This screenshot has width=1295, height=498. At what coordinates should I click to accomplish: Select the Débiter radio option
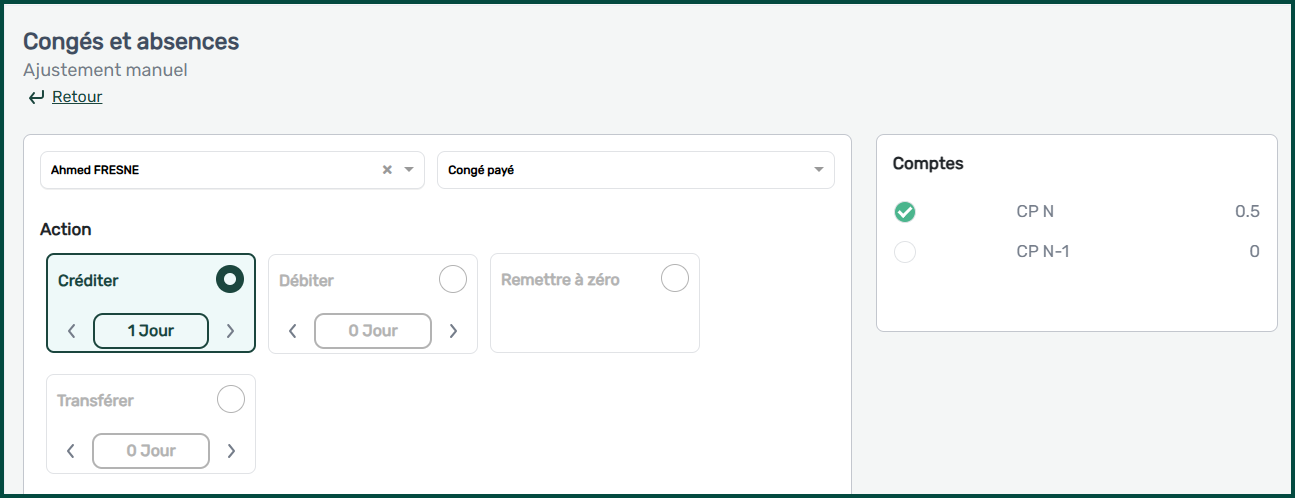click(x=453, y=280)
